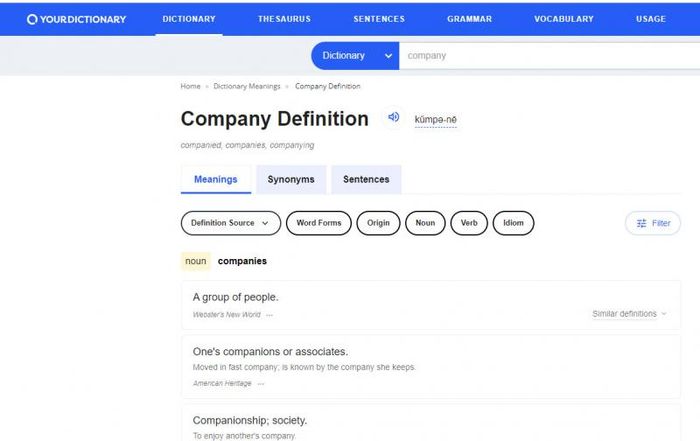Click the YourDictionary logo
Screen dimensions: 700x441
(x=76, y=19)
